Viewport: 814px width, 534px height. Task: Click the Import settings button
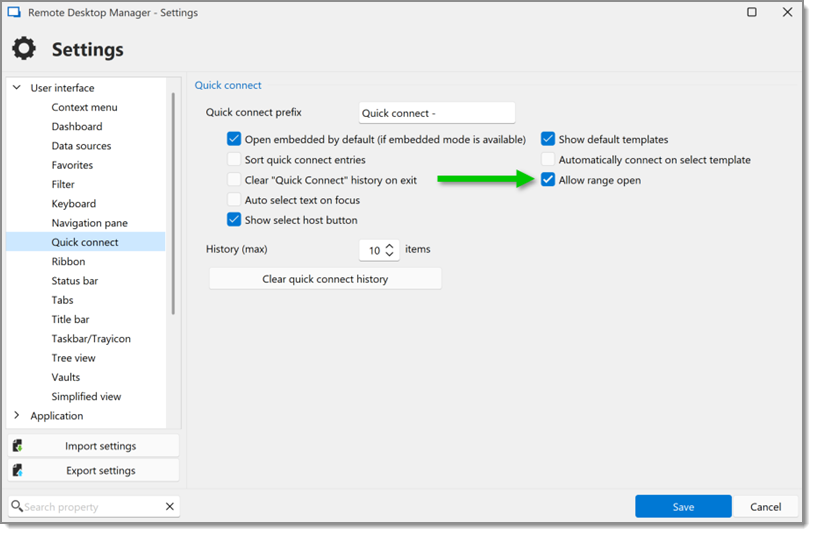click(94, 447)
